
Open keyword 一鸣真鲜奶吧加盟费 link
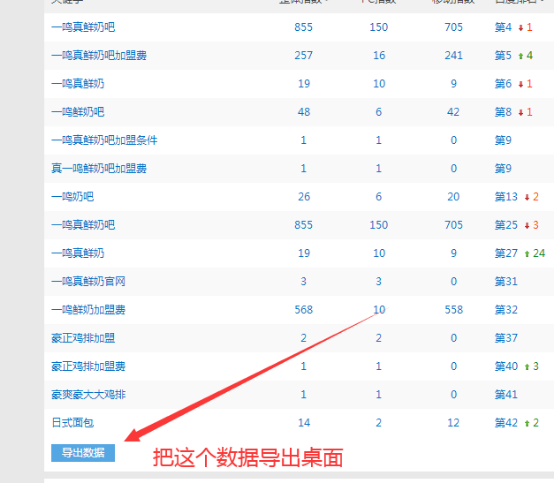coord(99,55)
